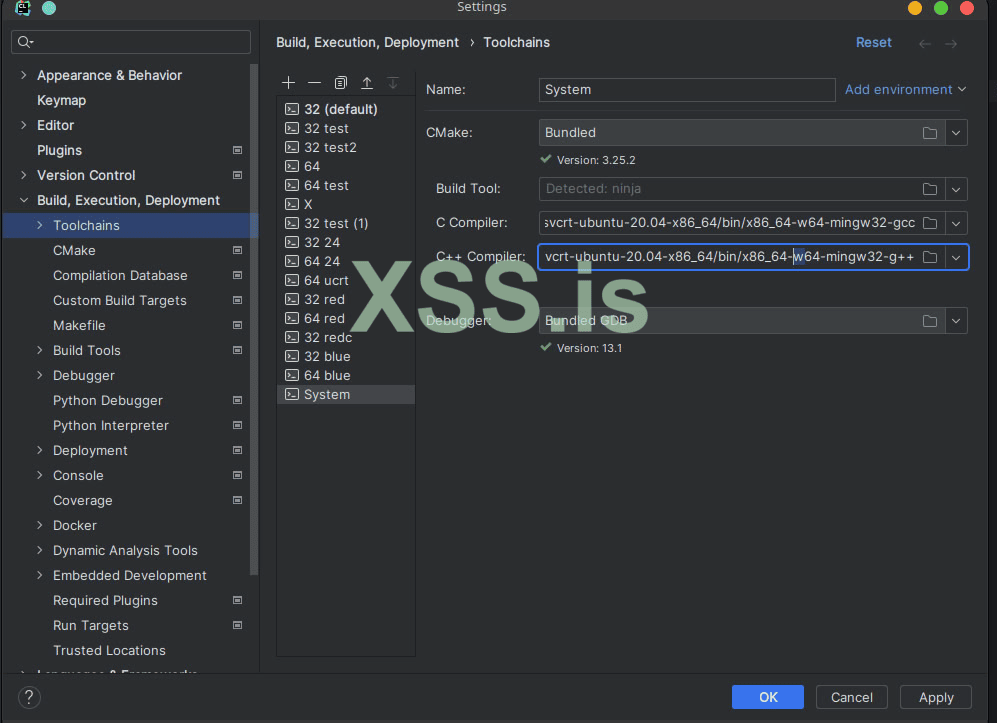The height and width of the screenshot is (723, 997).
Task: Select the System toolchain entry
Action: (x=346, y=394)
